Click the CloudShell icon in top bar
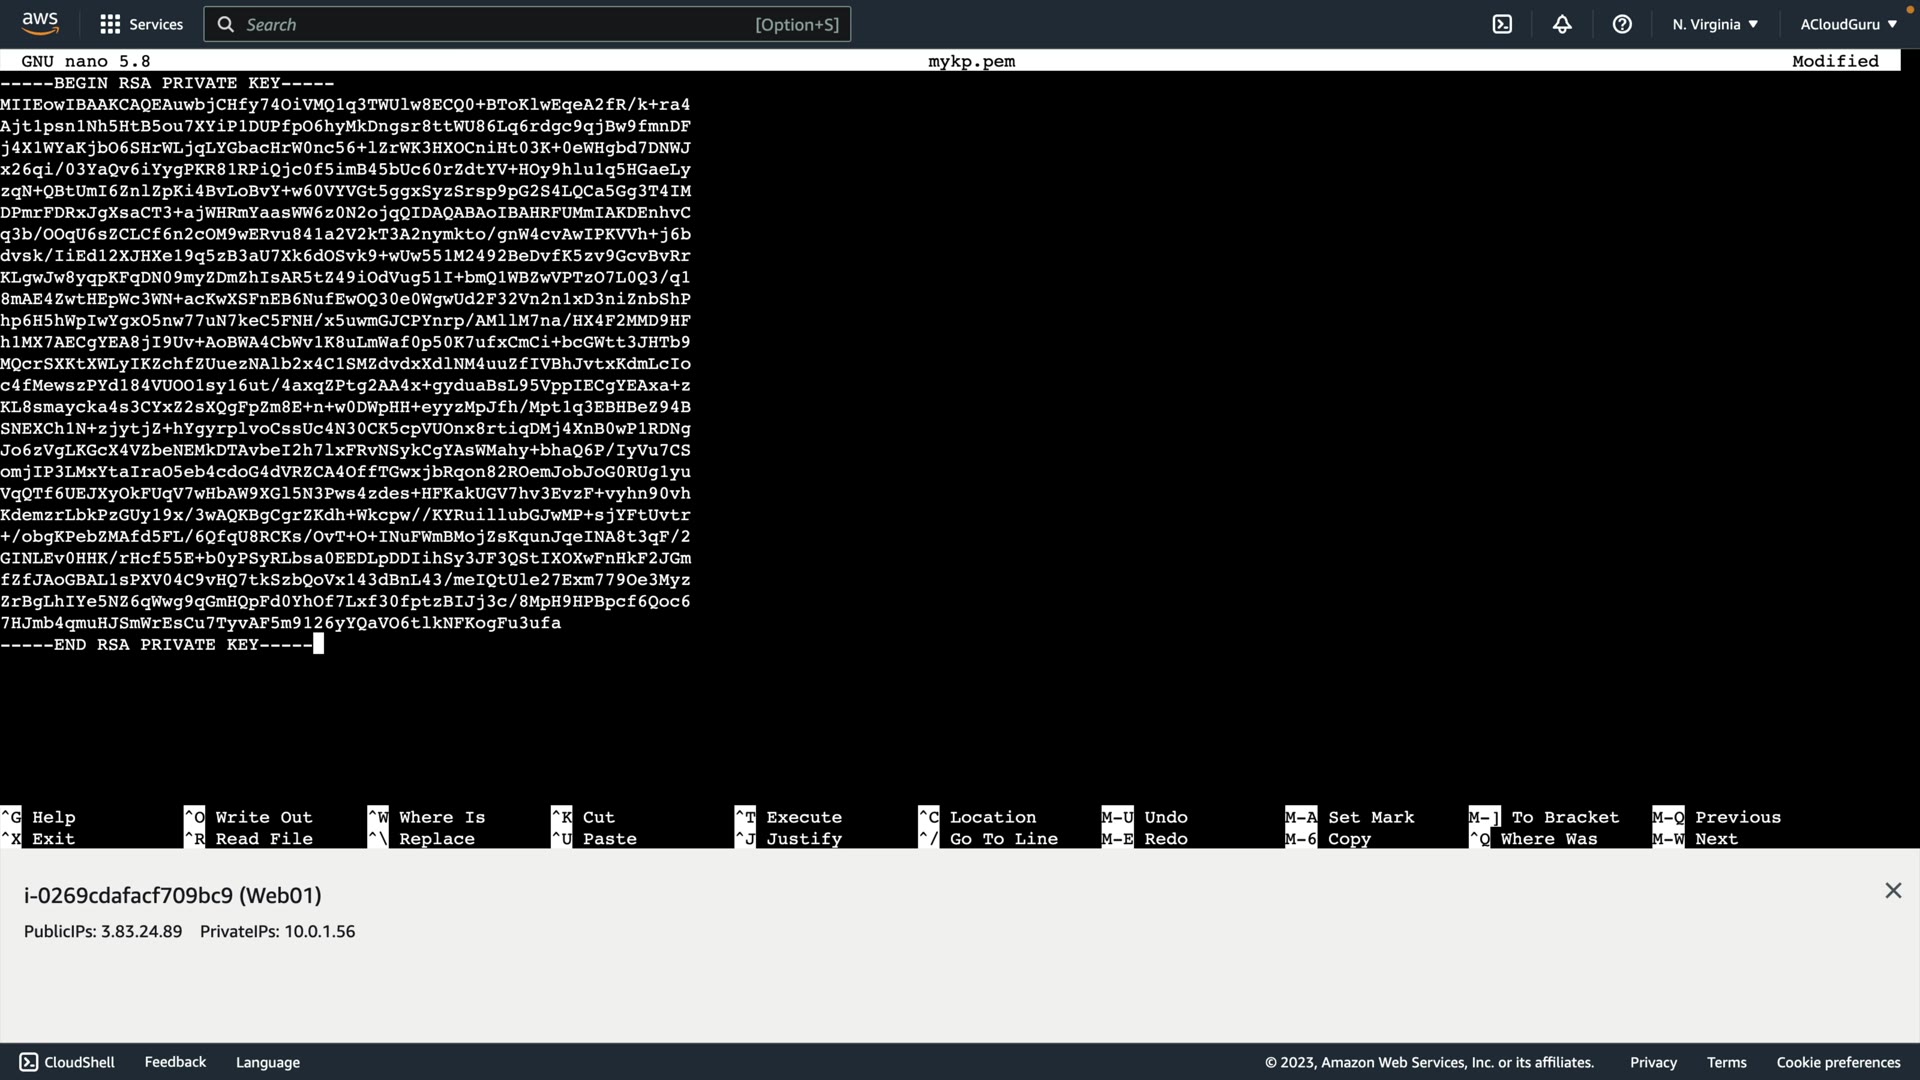 click(1502, 24)
